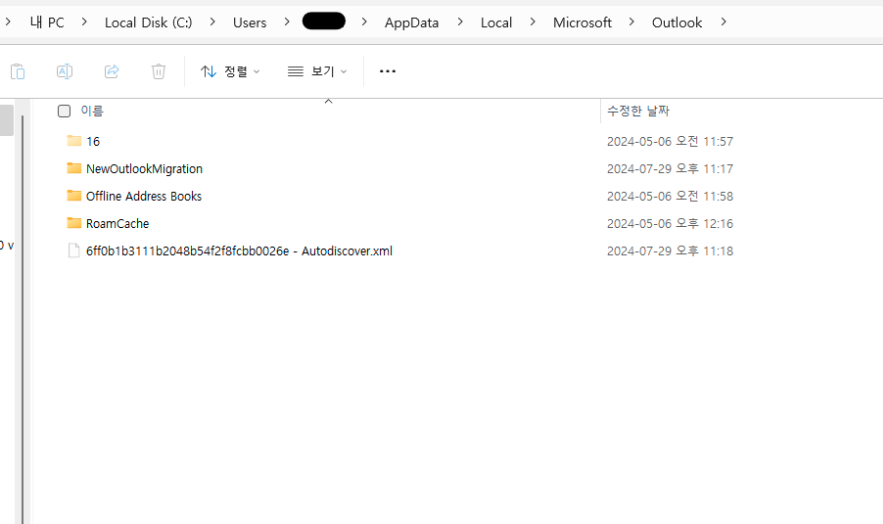Click the redacted username breadcrumb segment
883x524 pixels.
tap(324, 21)
